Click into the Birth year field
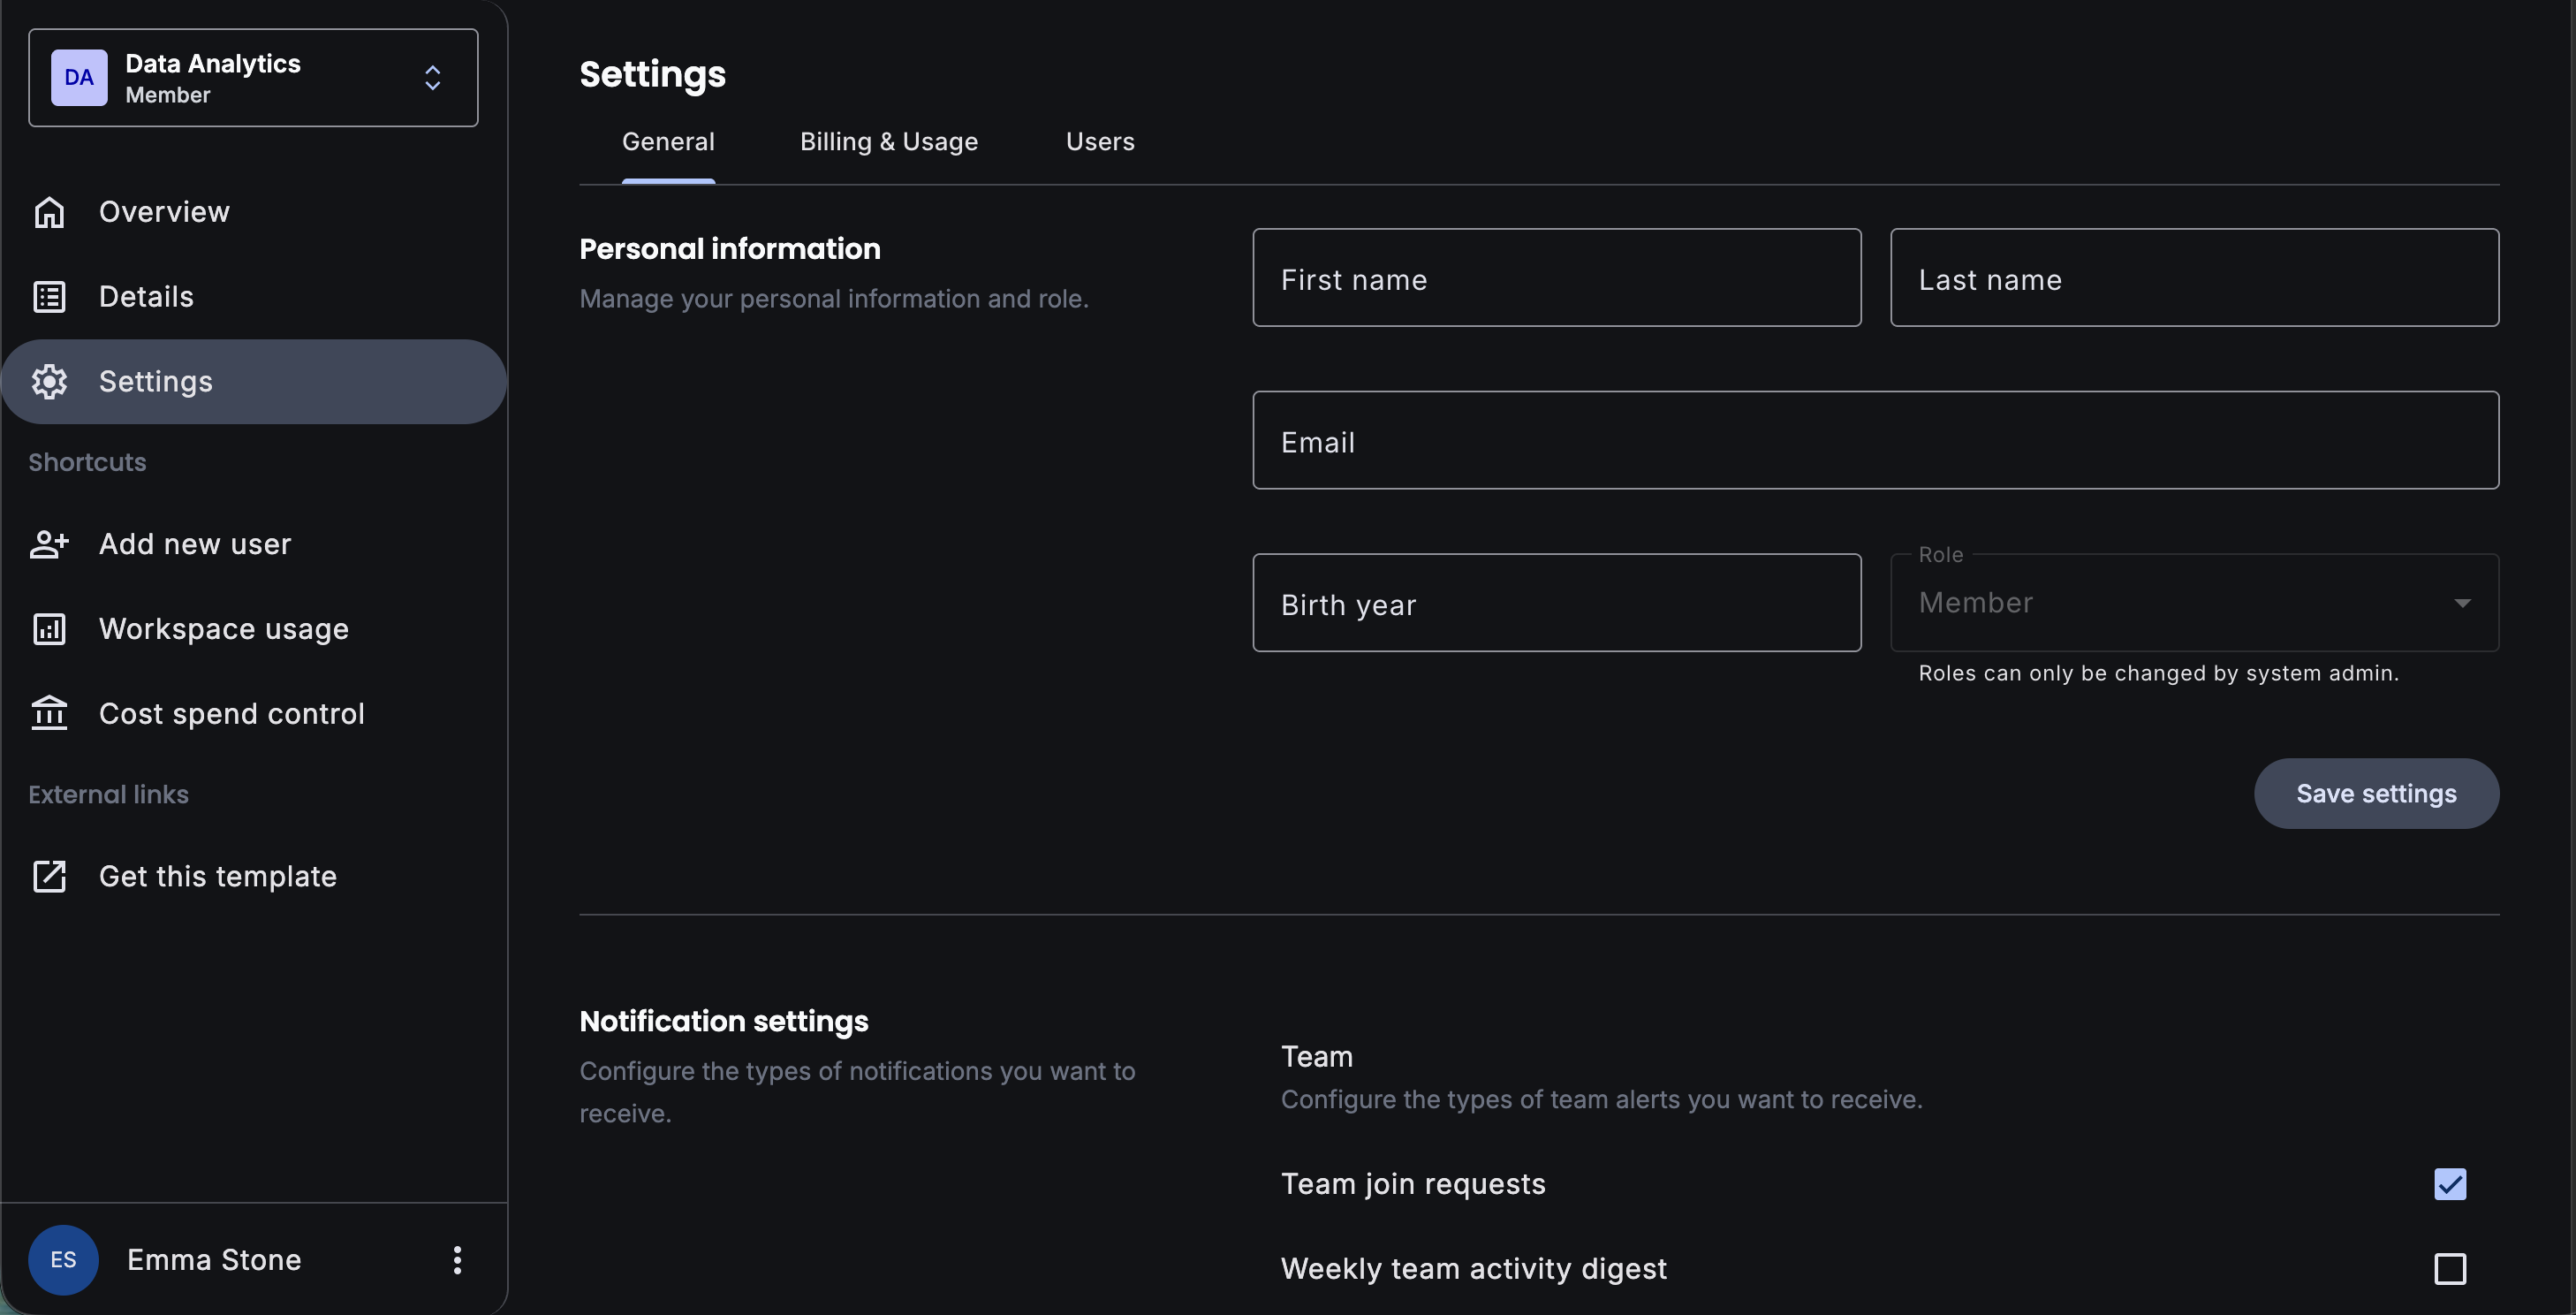 tap(1556, 604)
